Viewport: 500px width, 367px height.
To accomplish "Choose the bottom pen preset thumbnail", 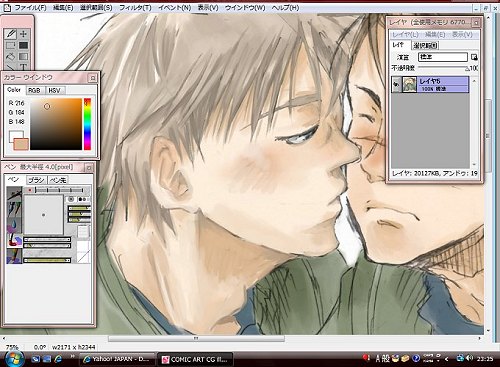I will coord(14,256).
